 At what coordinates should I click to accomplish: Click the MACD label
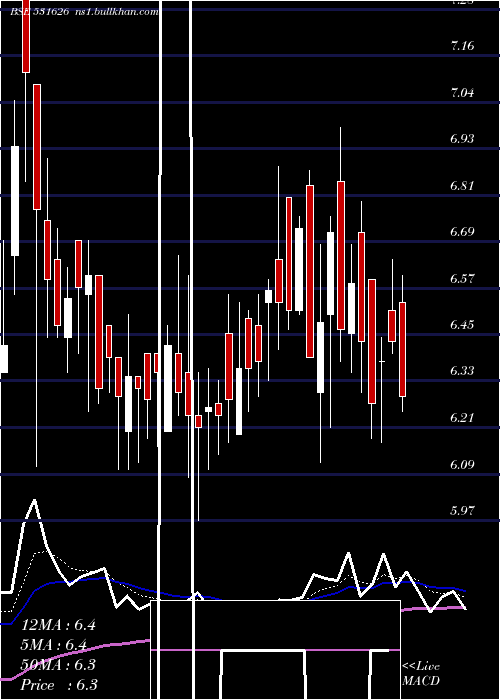point(421,681)
